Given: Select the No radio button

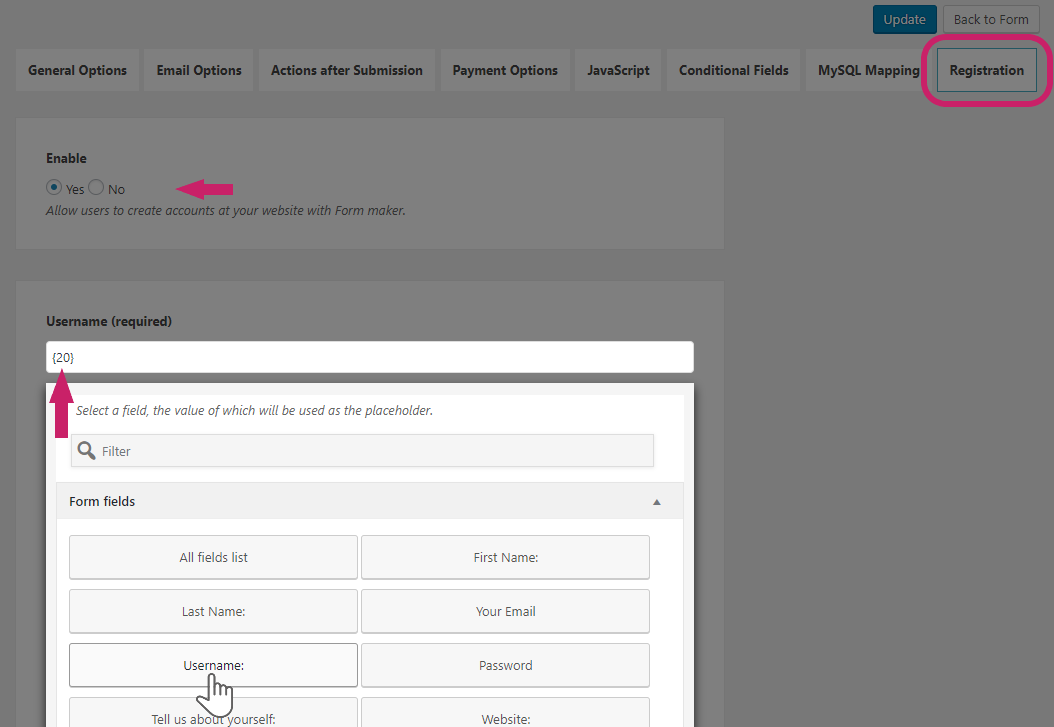Looking at the screenshot, I should [x=96, y=187].
